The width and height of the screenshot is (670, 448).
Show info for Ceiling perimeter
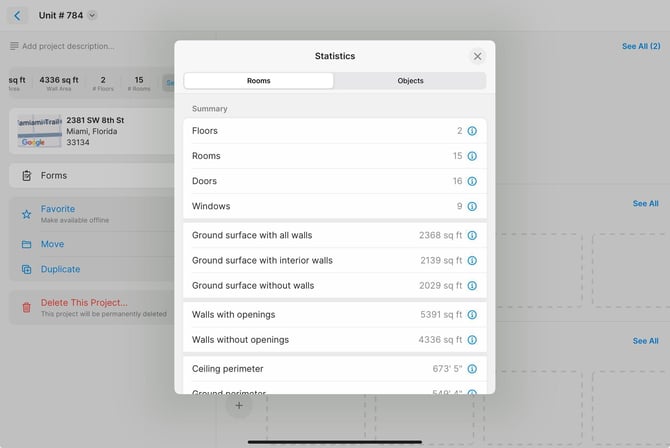472,369
